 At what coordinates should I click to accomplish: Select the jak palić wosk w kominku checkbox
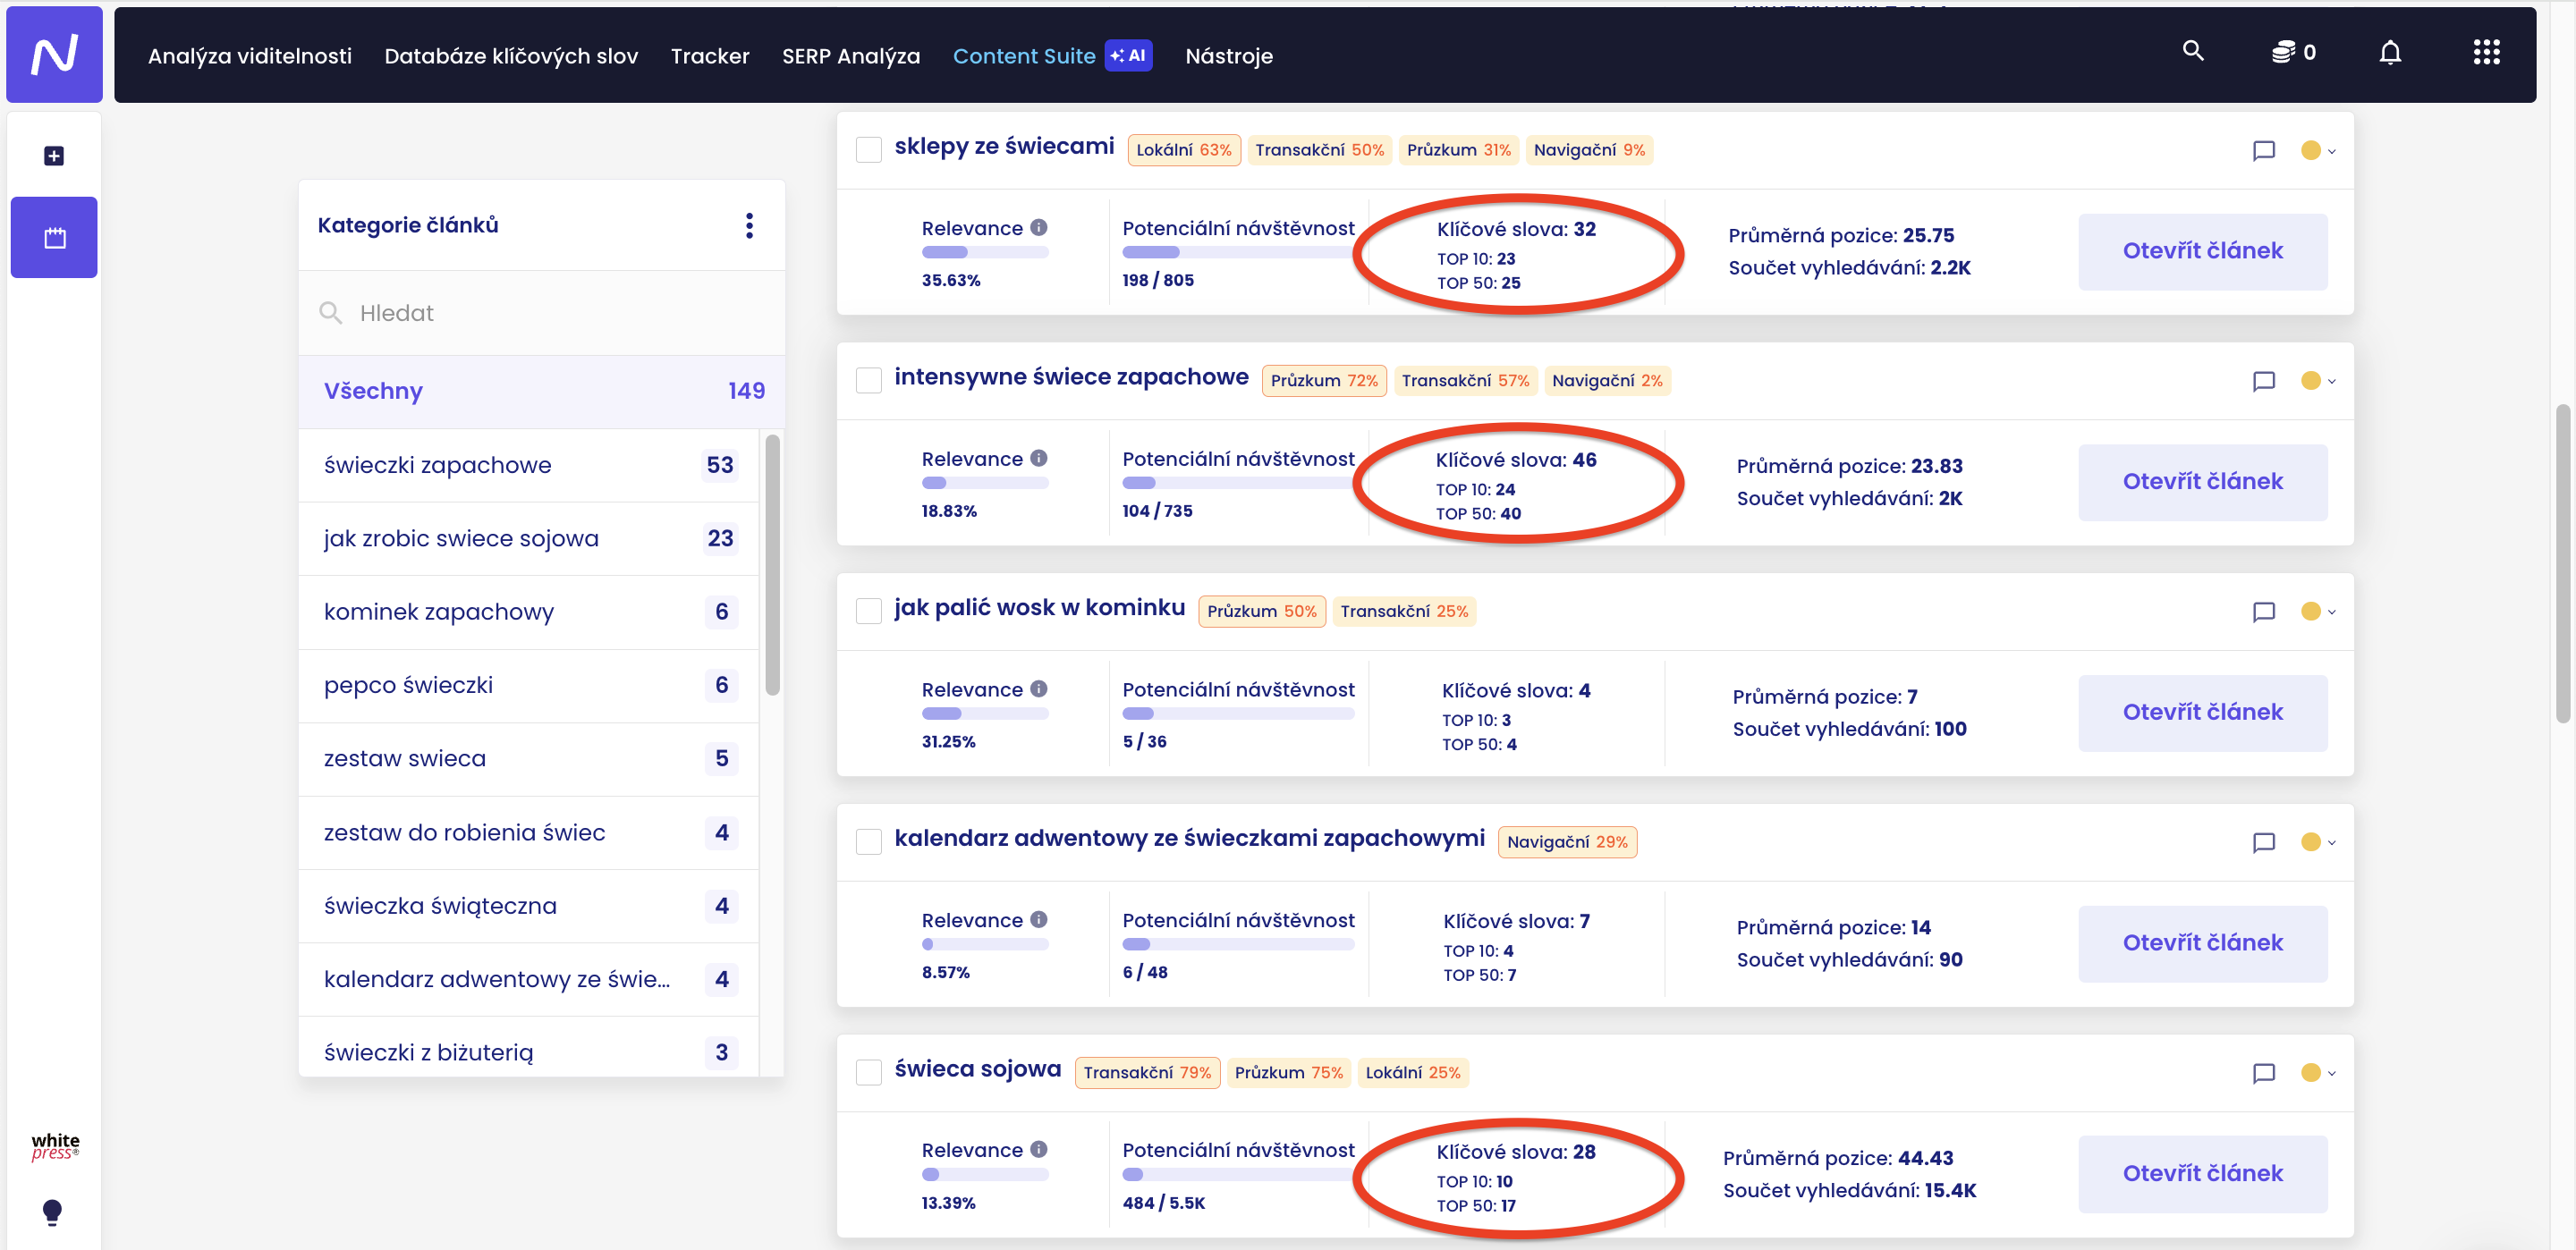pos(869,611)
